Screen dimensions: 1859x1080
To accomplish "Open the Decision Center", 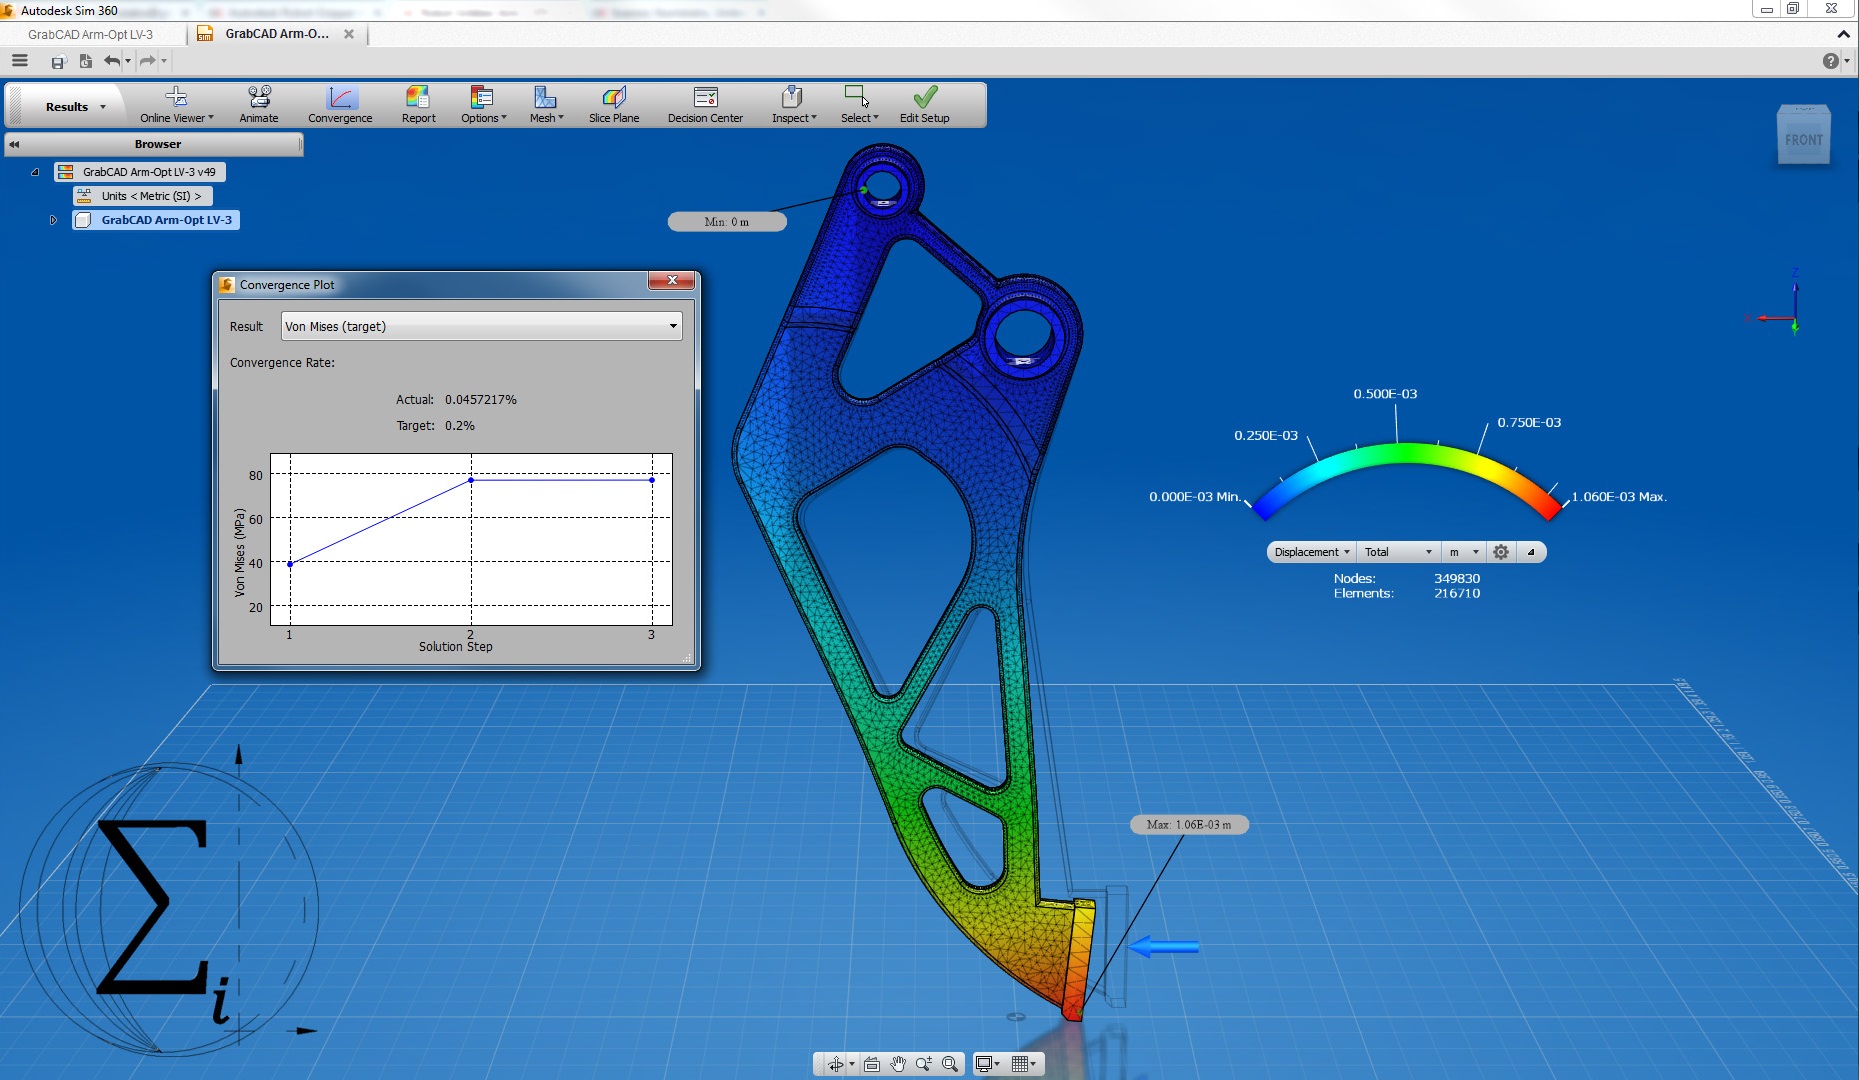I will pos(705,105).
